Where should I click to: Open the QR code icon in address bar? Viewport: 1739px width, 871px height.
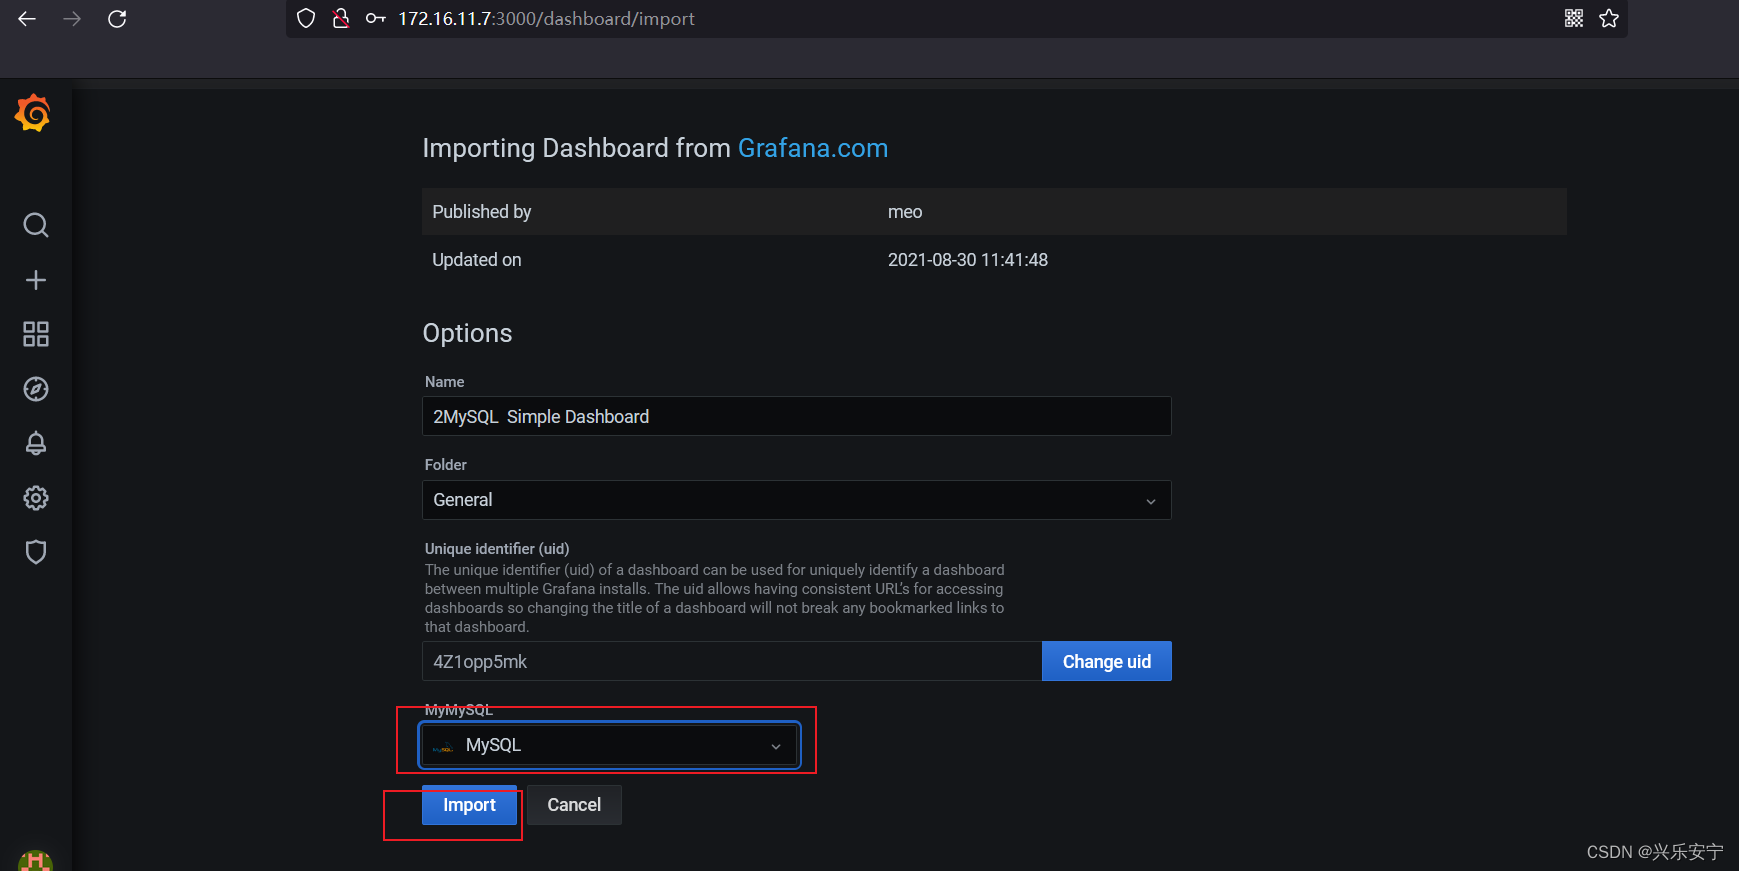coord(1574,18)
